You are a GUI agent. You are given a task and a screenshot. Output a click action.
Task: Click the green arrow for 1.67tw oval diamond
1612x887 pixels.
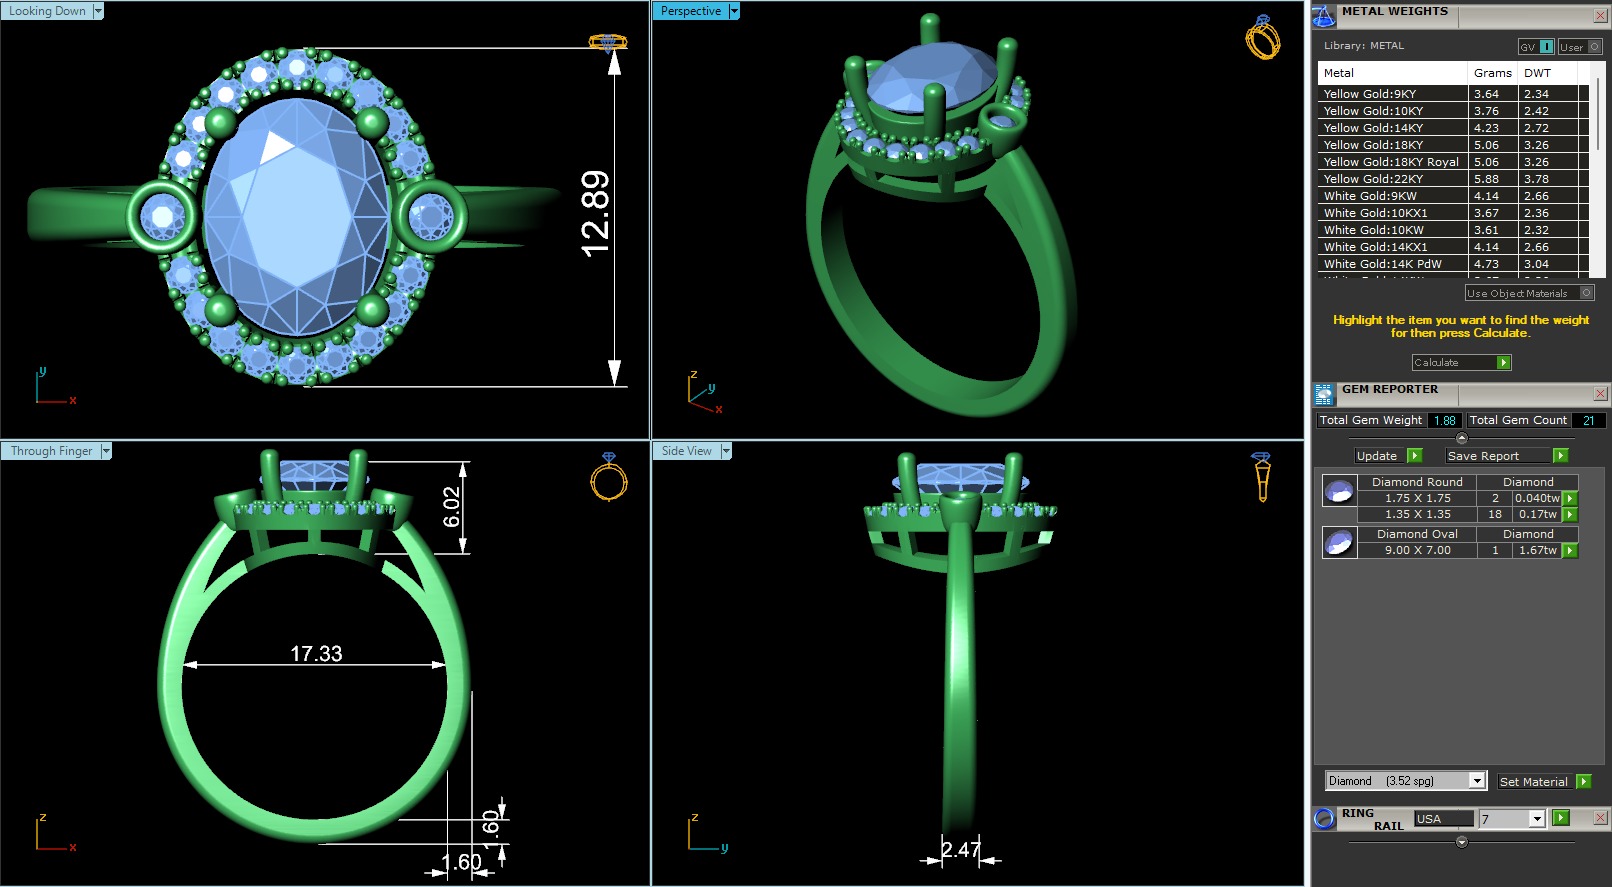click(1570, 550)
